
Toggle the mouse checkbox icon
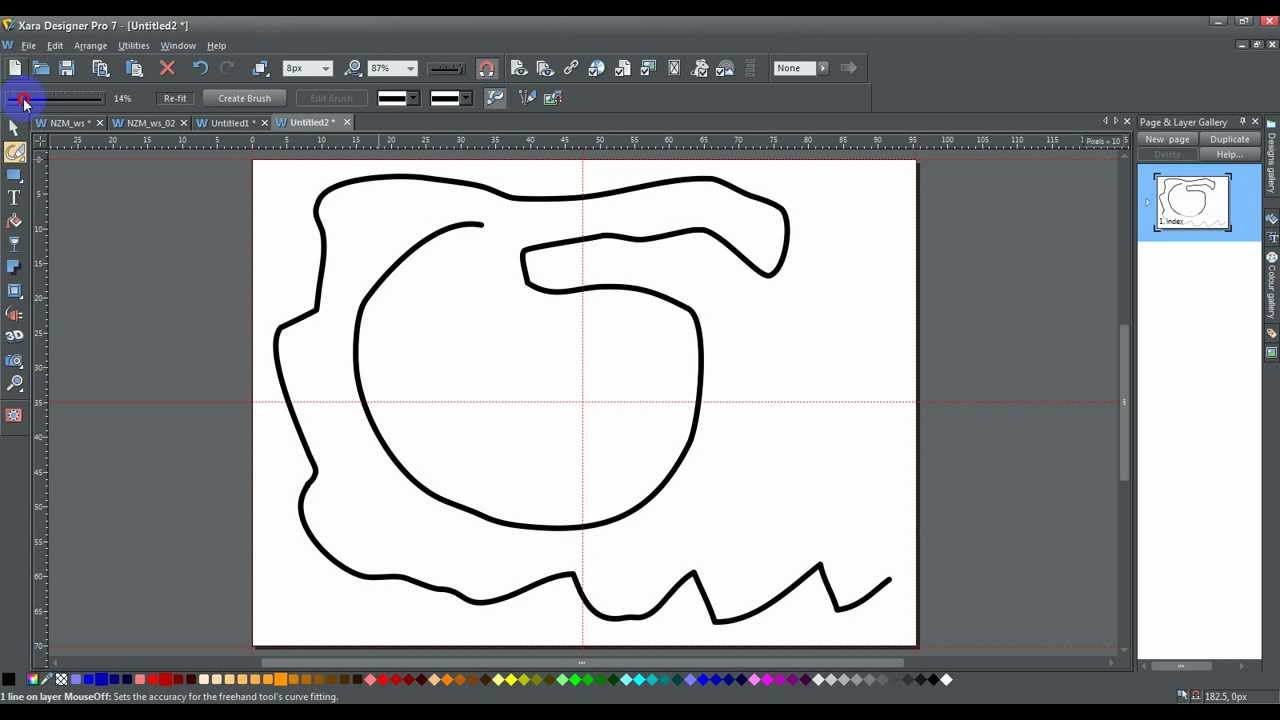pos(700,68)
